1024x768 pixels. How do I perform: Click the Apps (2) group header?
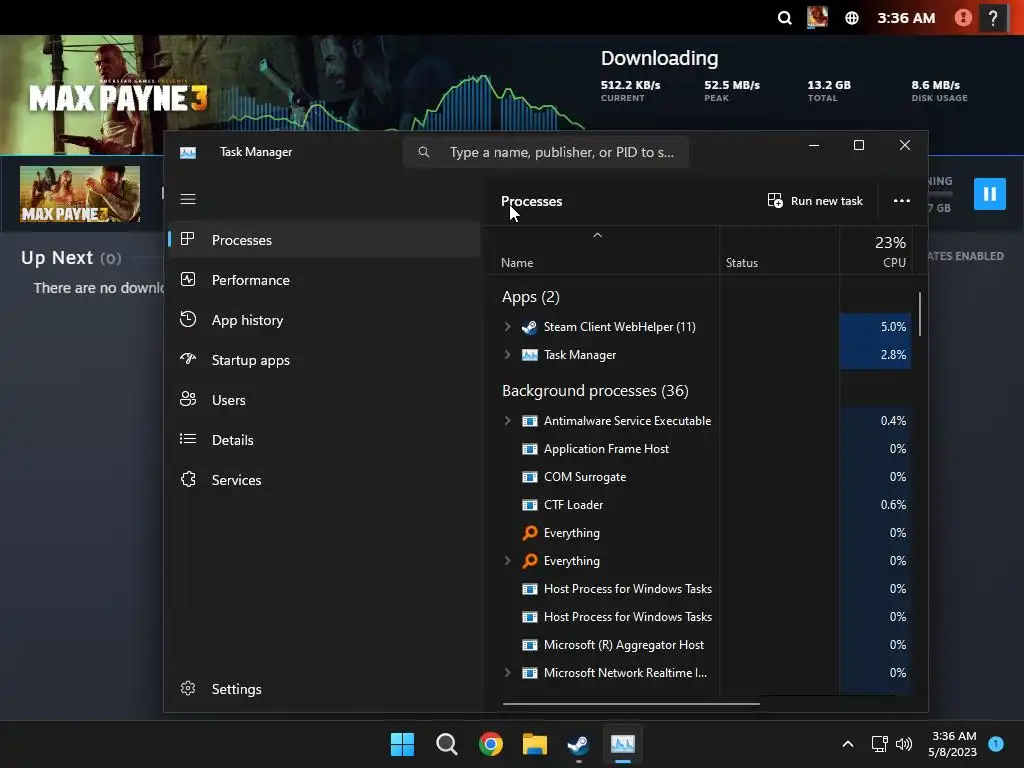tap(531, 297)
